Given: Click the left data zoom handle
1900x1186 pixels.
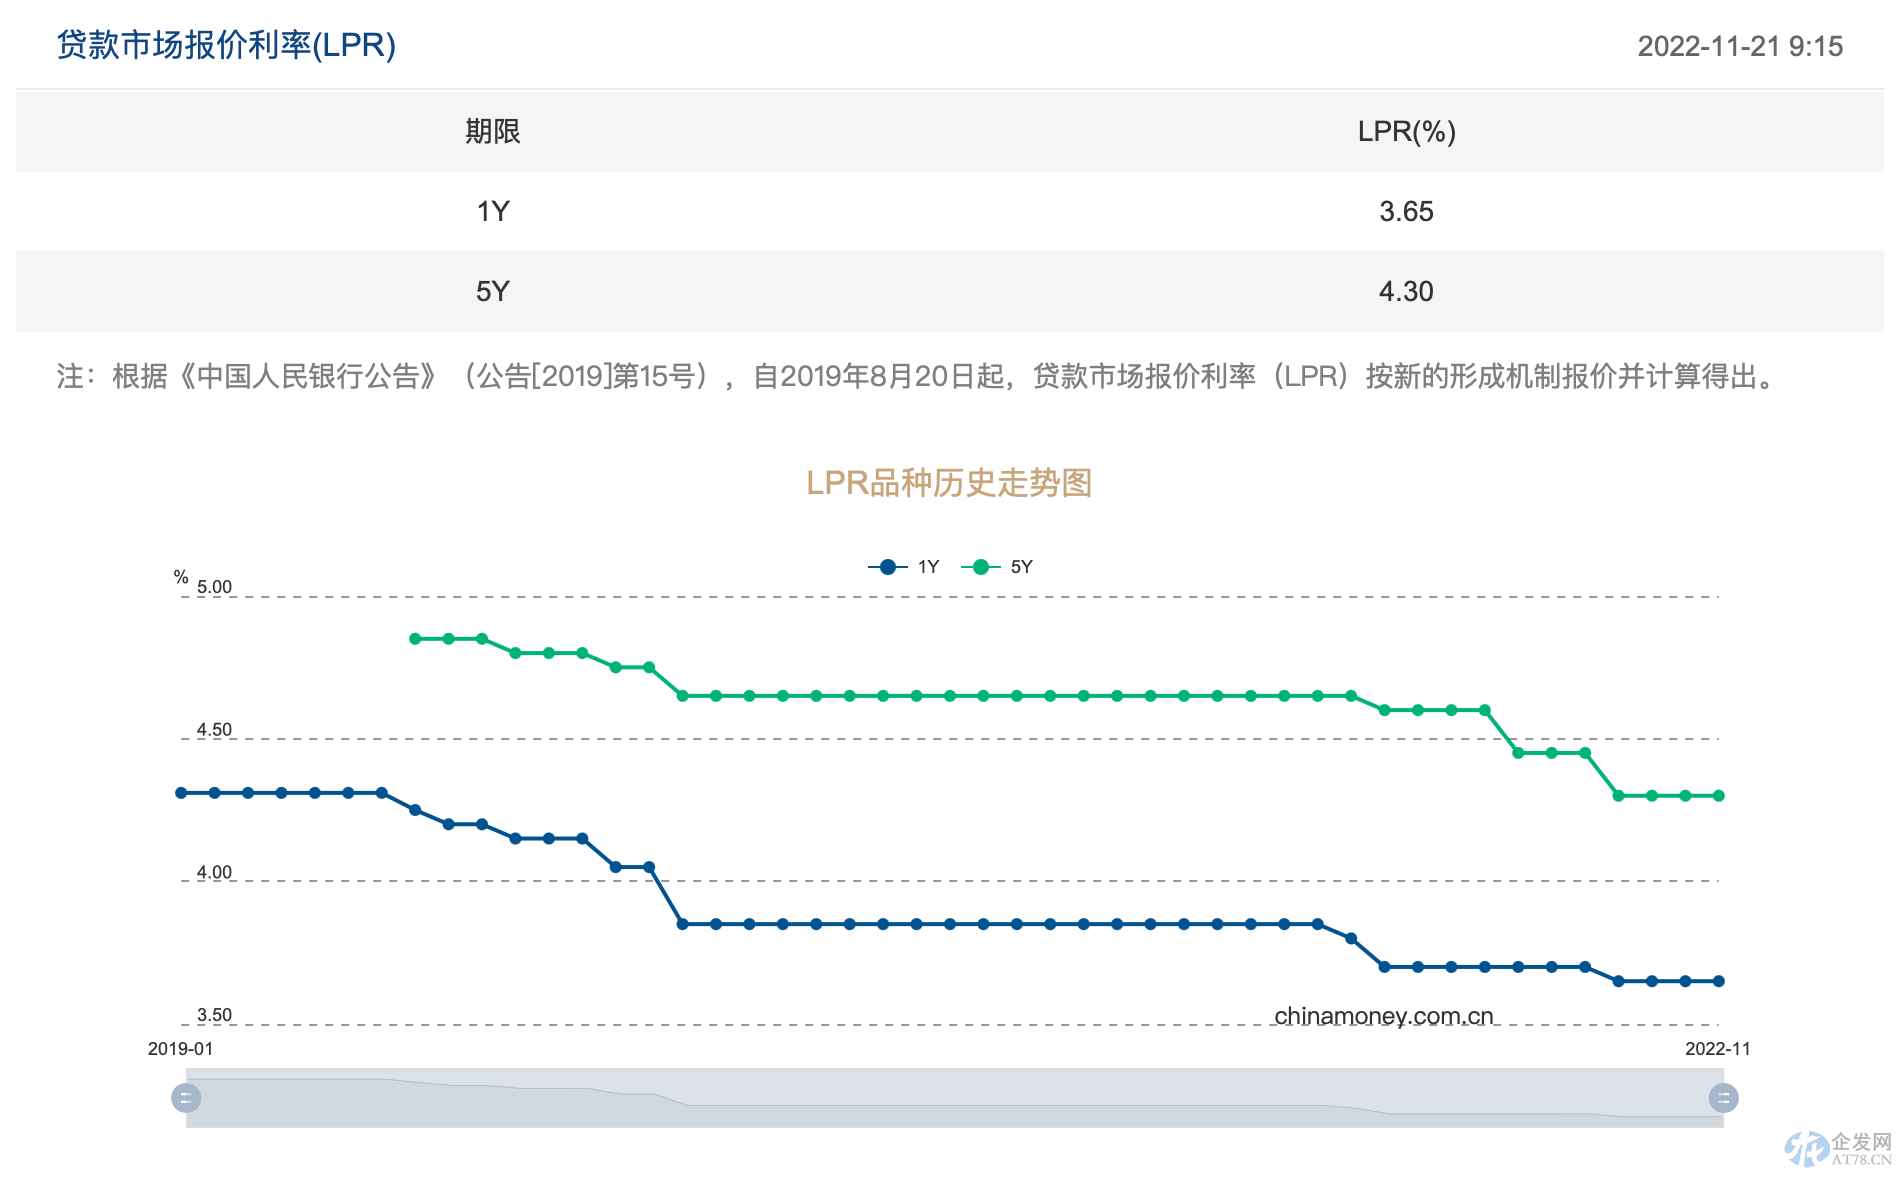Looking at the screenshot, I should click(186, 1098).
